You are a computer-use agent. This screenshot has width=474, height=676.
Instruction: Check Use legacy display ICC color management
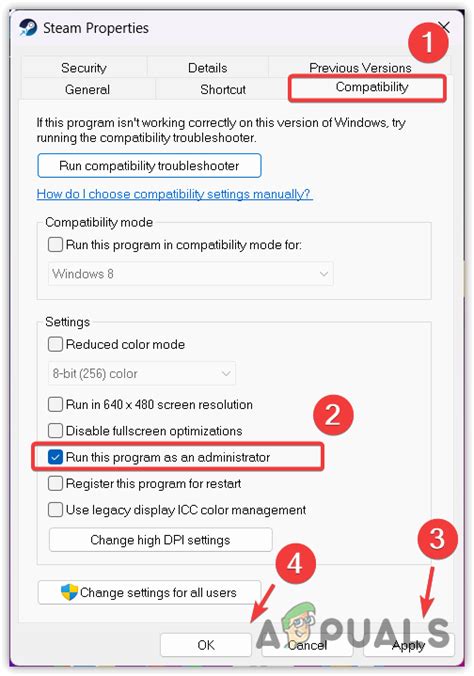[55, 510]
